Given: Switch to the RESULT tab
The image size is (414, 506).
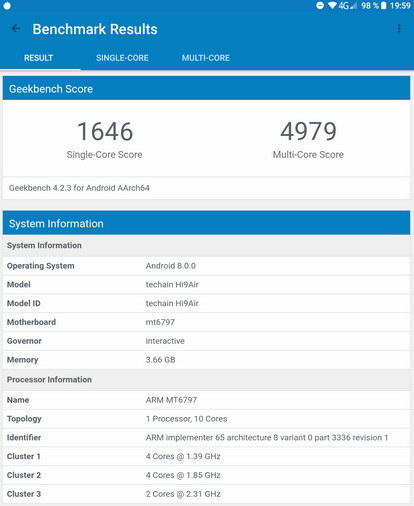Looking at the screenshot, I should coord(39,58).
